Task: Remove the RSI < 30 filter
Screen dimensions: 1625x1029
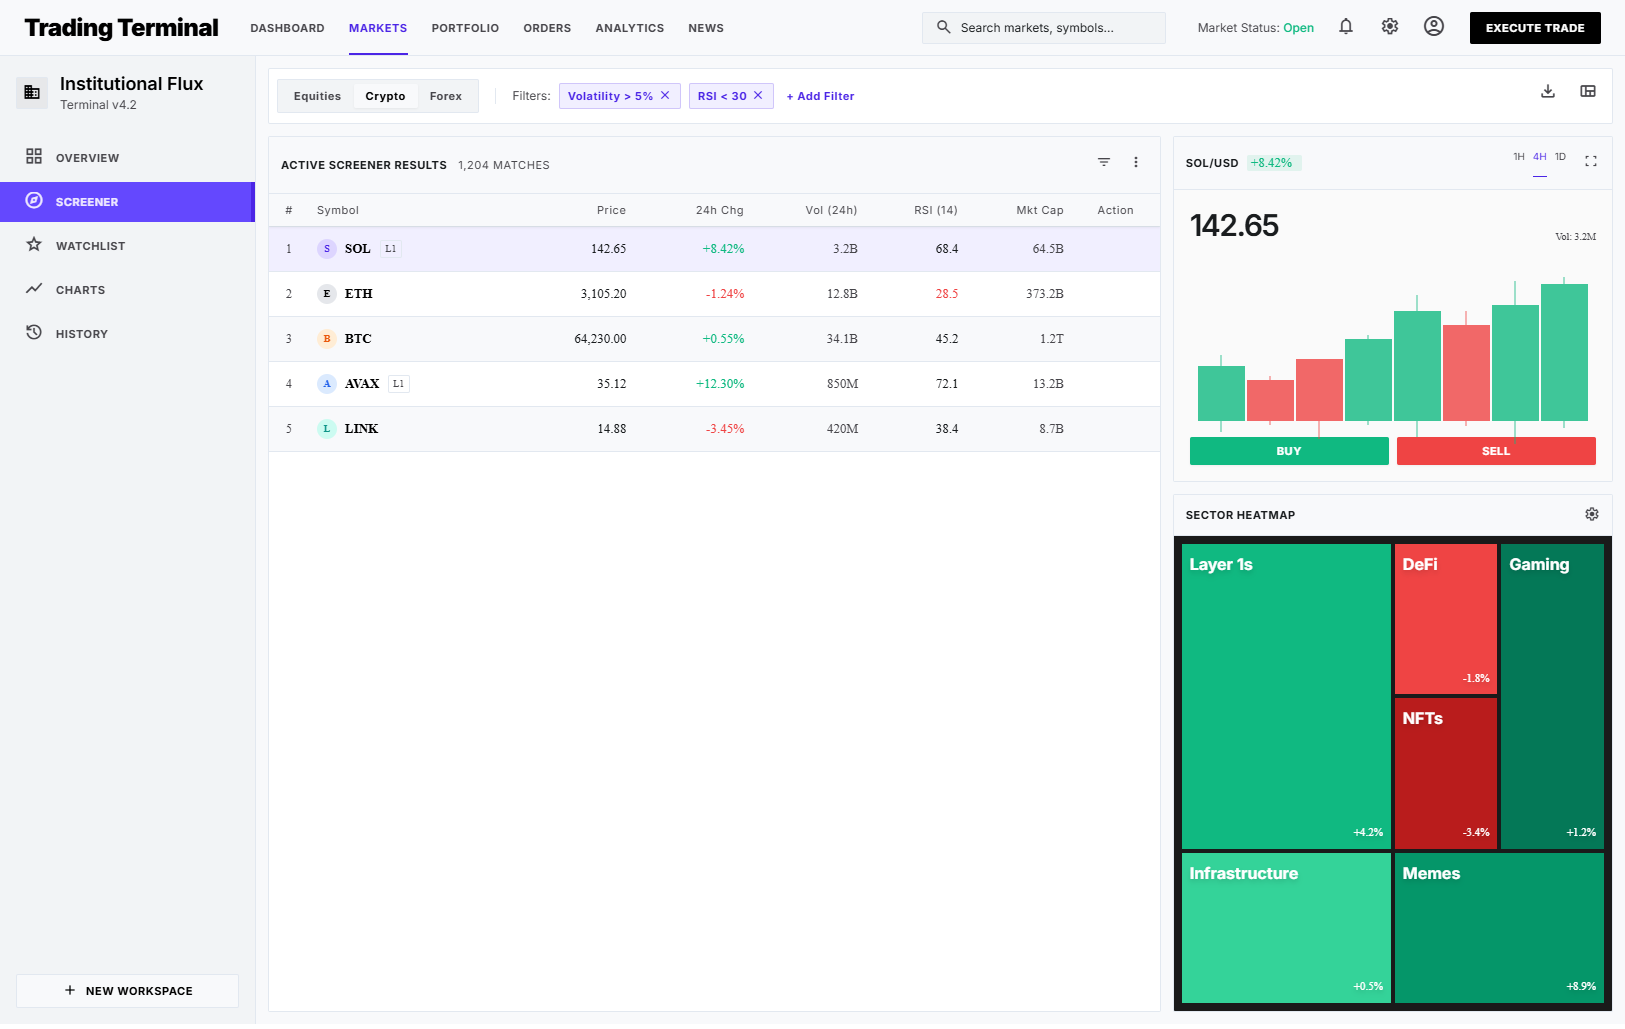Action: coord(758,96)
